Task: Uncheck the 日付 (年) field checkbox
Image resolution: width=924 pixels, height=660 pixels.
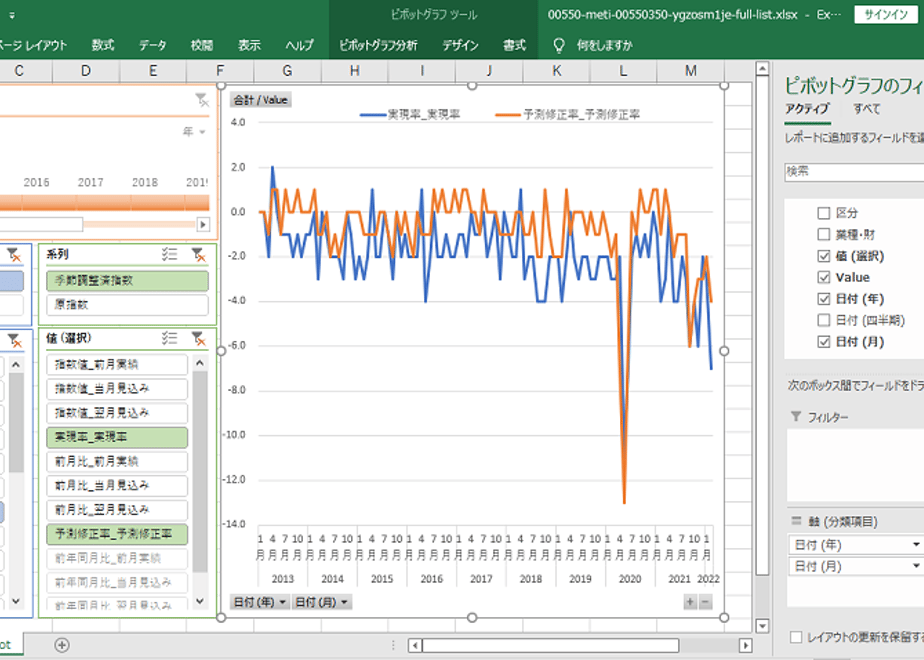Action: click(x=824, y=299)
